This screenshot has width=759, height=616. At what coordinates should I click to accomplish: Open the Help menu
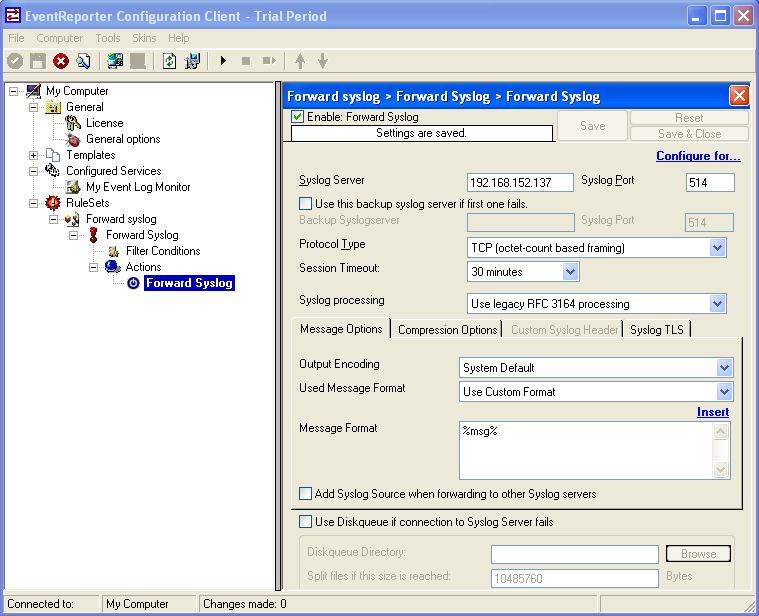click(x=179, y=38)
